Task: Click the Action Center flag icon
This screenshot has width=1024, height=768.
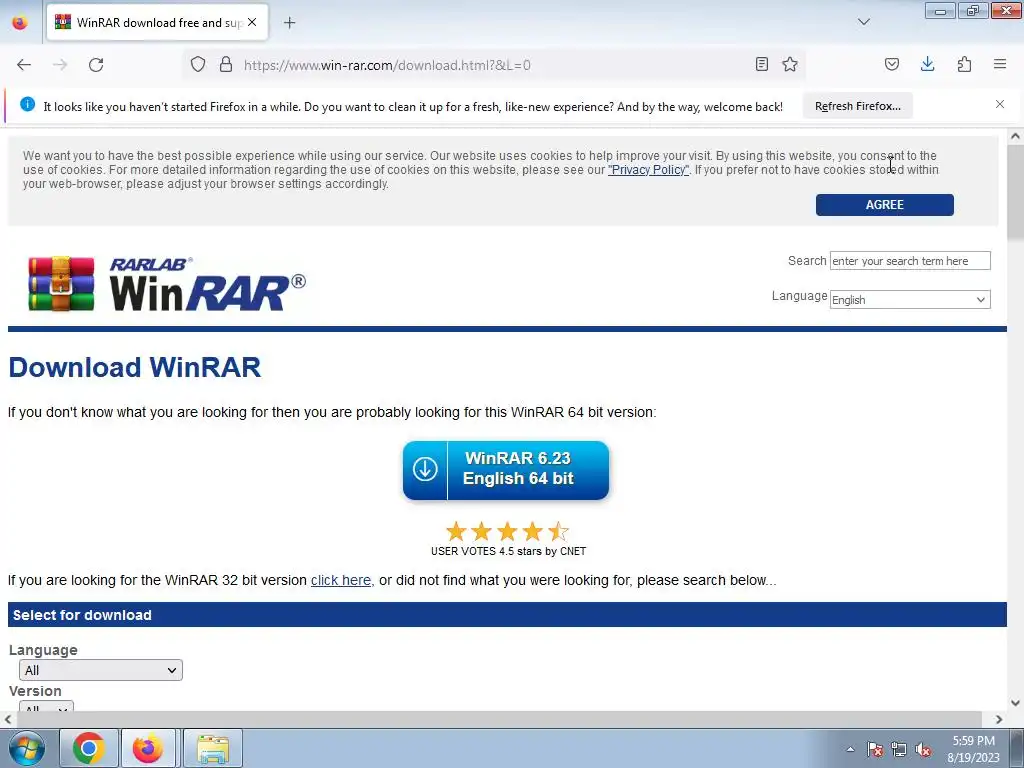Action: 875,749
